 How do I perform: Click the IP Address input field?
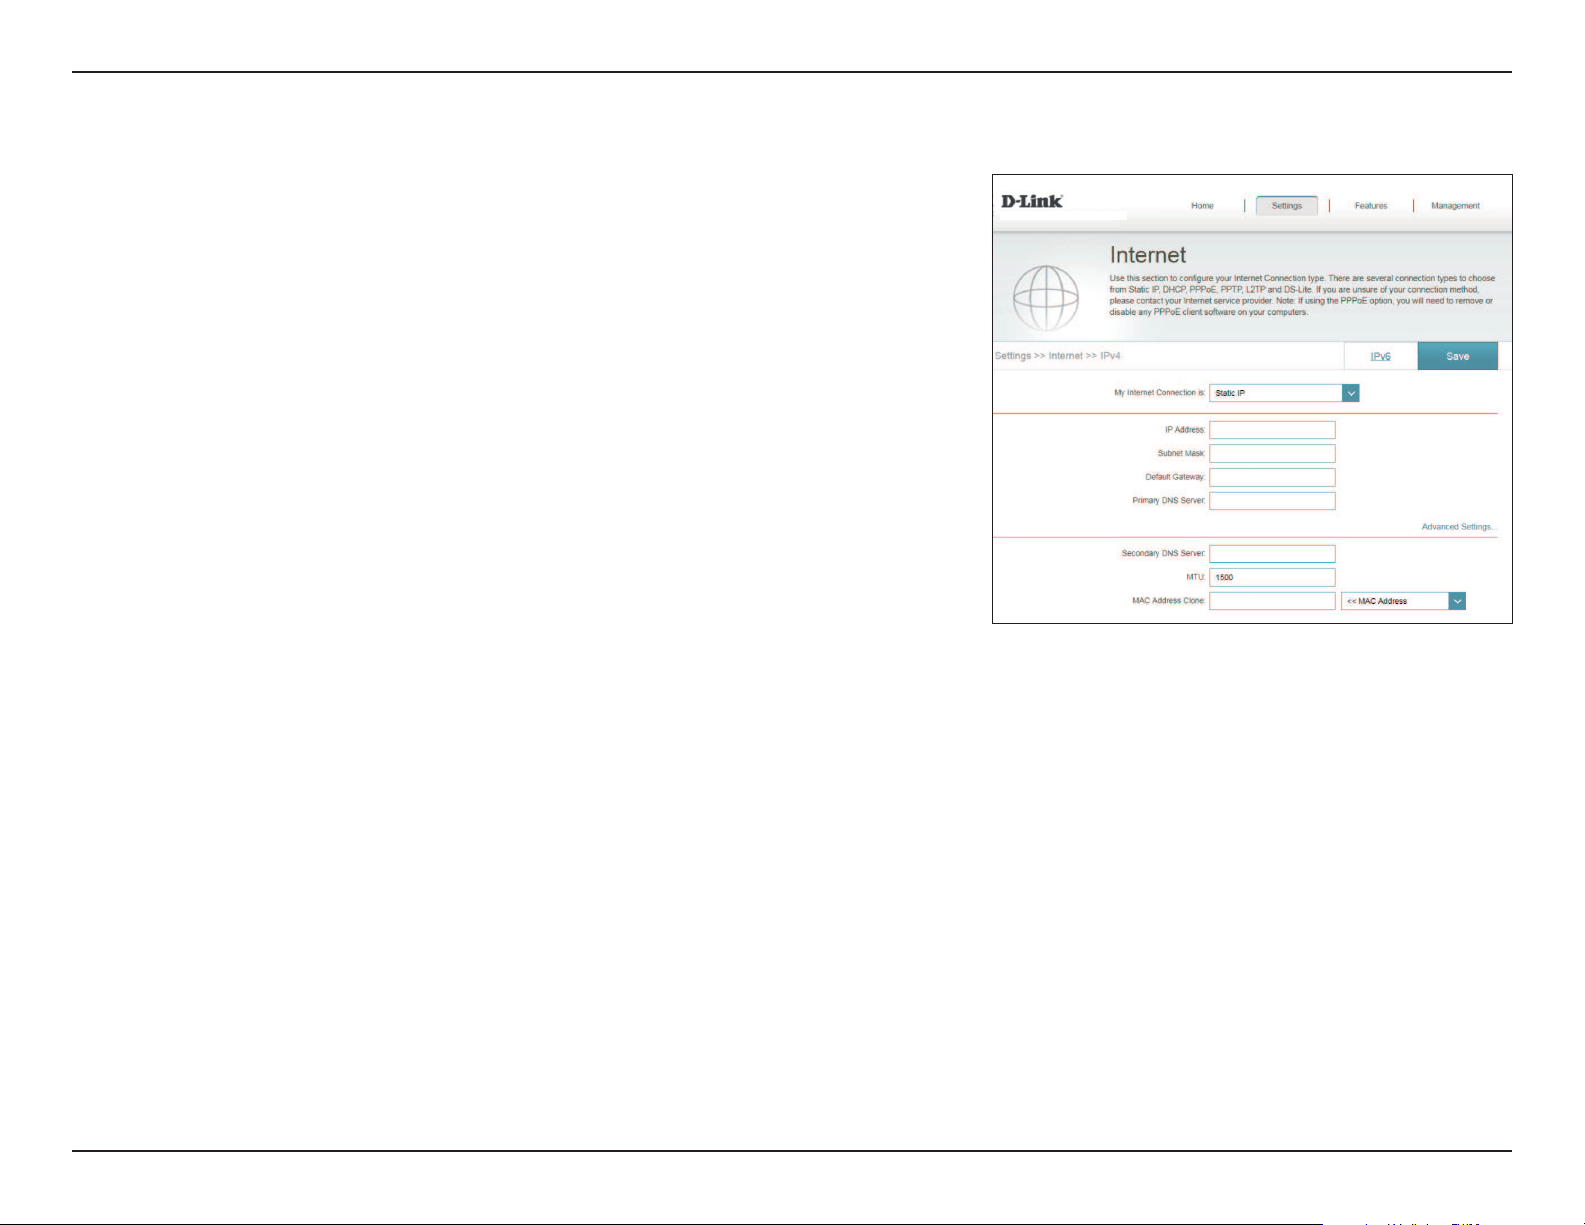(x=1272, y=430)
